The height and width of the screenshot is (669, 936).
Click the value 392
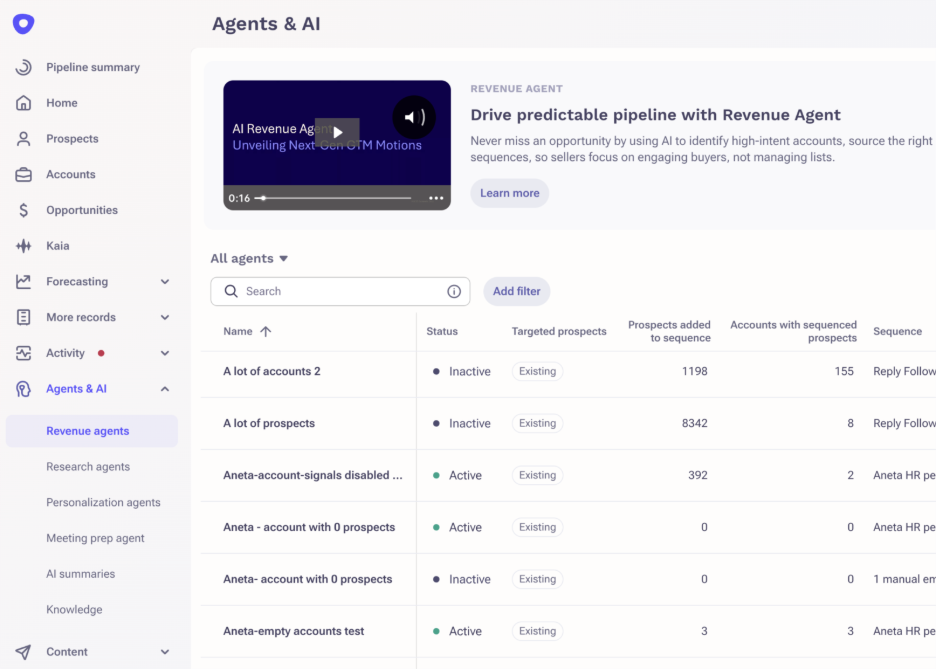tap(698, 475)
